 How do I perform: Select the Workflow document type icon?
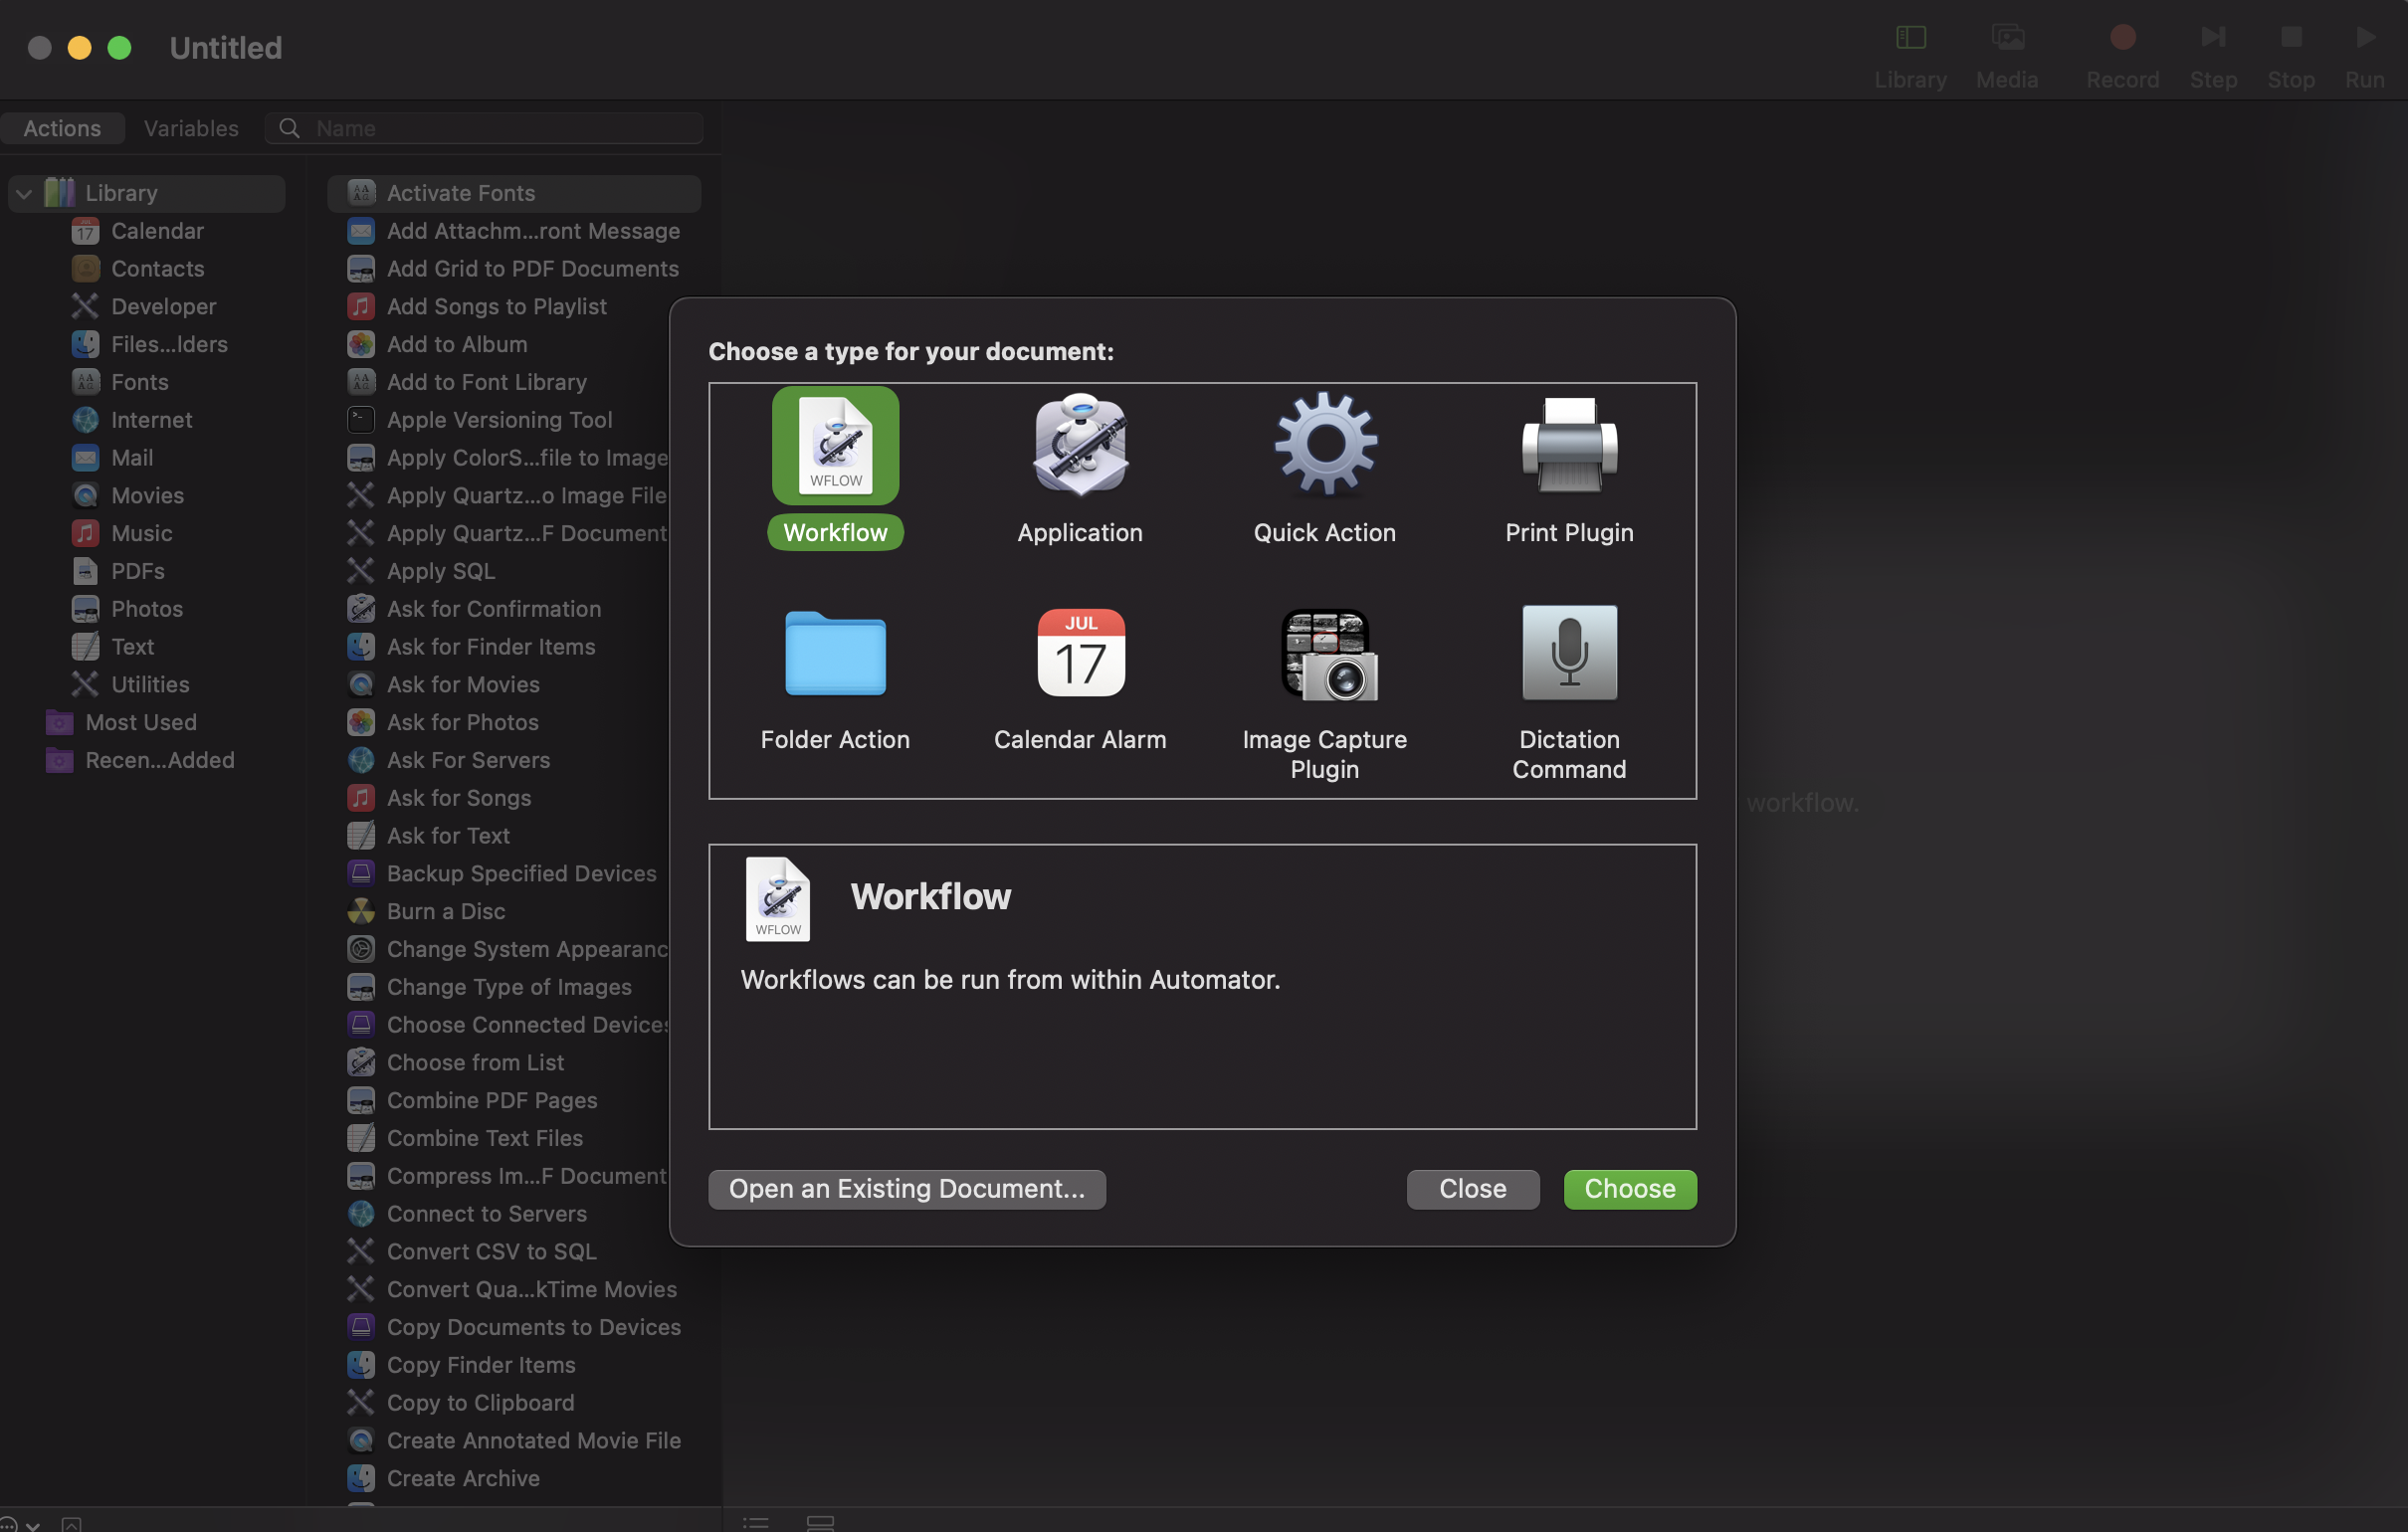[x=834, y=446]
